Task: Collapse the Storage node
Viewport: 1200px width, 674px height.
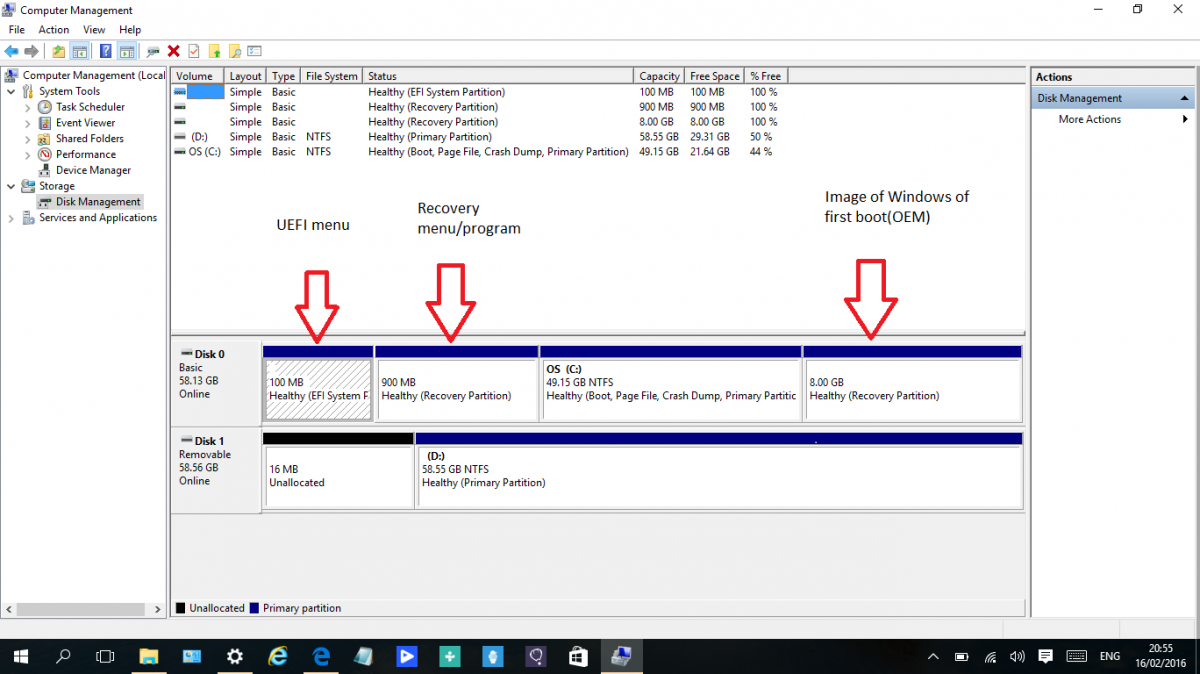Action: (11, 186)
